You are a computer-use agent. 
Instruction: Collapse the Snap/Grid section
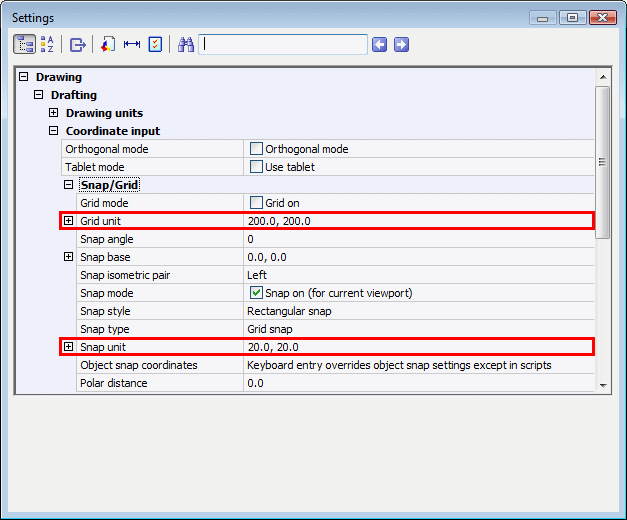[69, 185]
